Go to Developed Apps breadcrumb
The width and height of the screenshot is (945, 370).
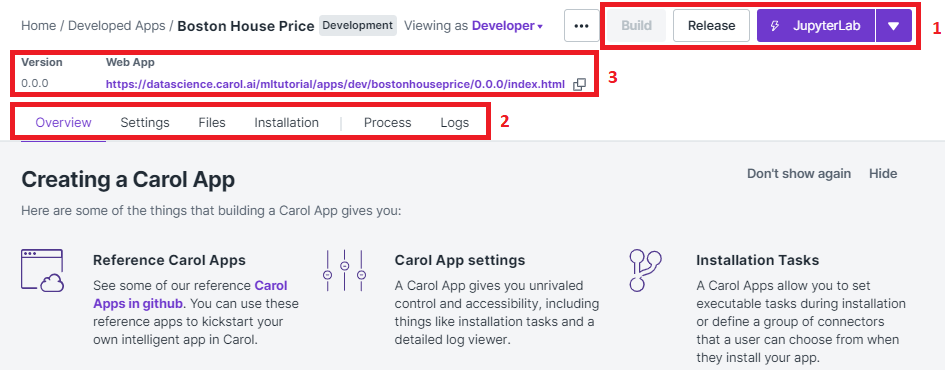click(116, 26)
